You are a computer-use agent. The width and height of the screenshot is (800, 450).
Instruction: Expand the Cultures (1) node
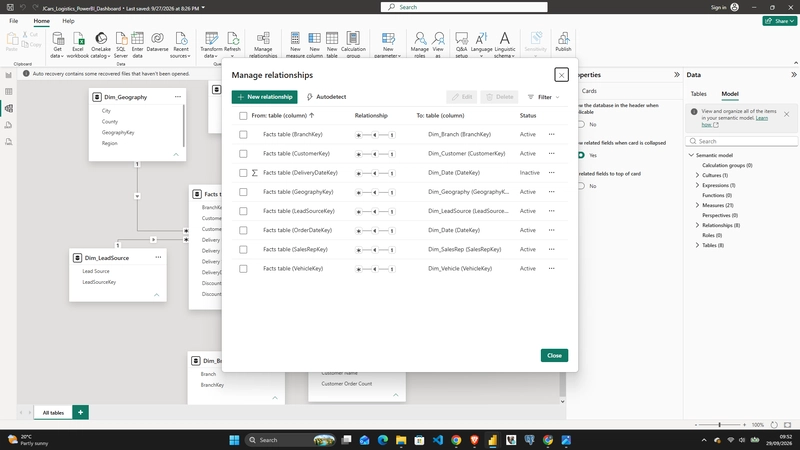tap(697, 175)
